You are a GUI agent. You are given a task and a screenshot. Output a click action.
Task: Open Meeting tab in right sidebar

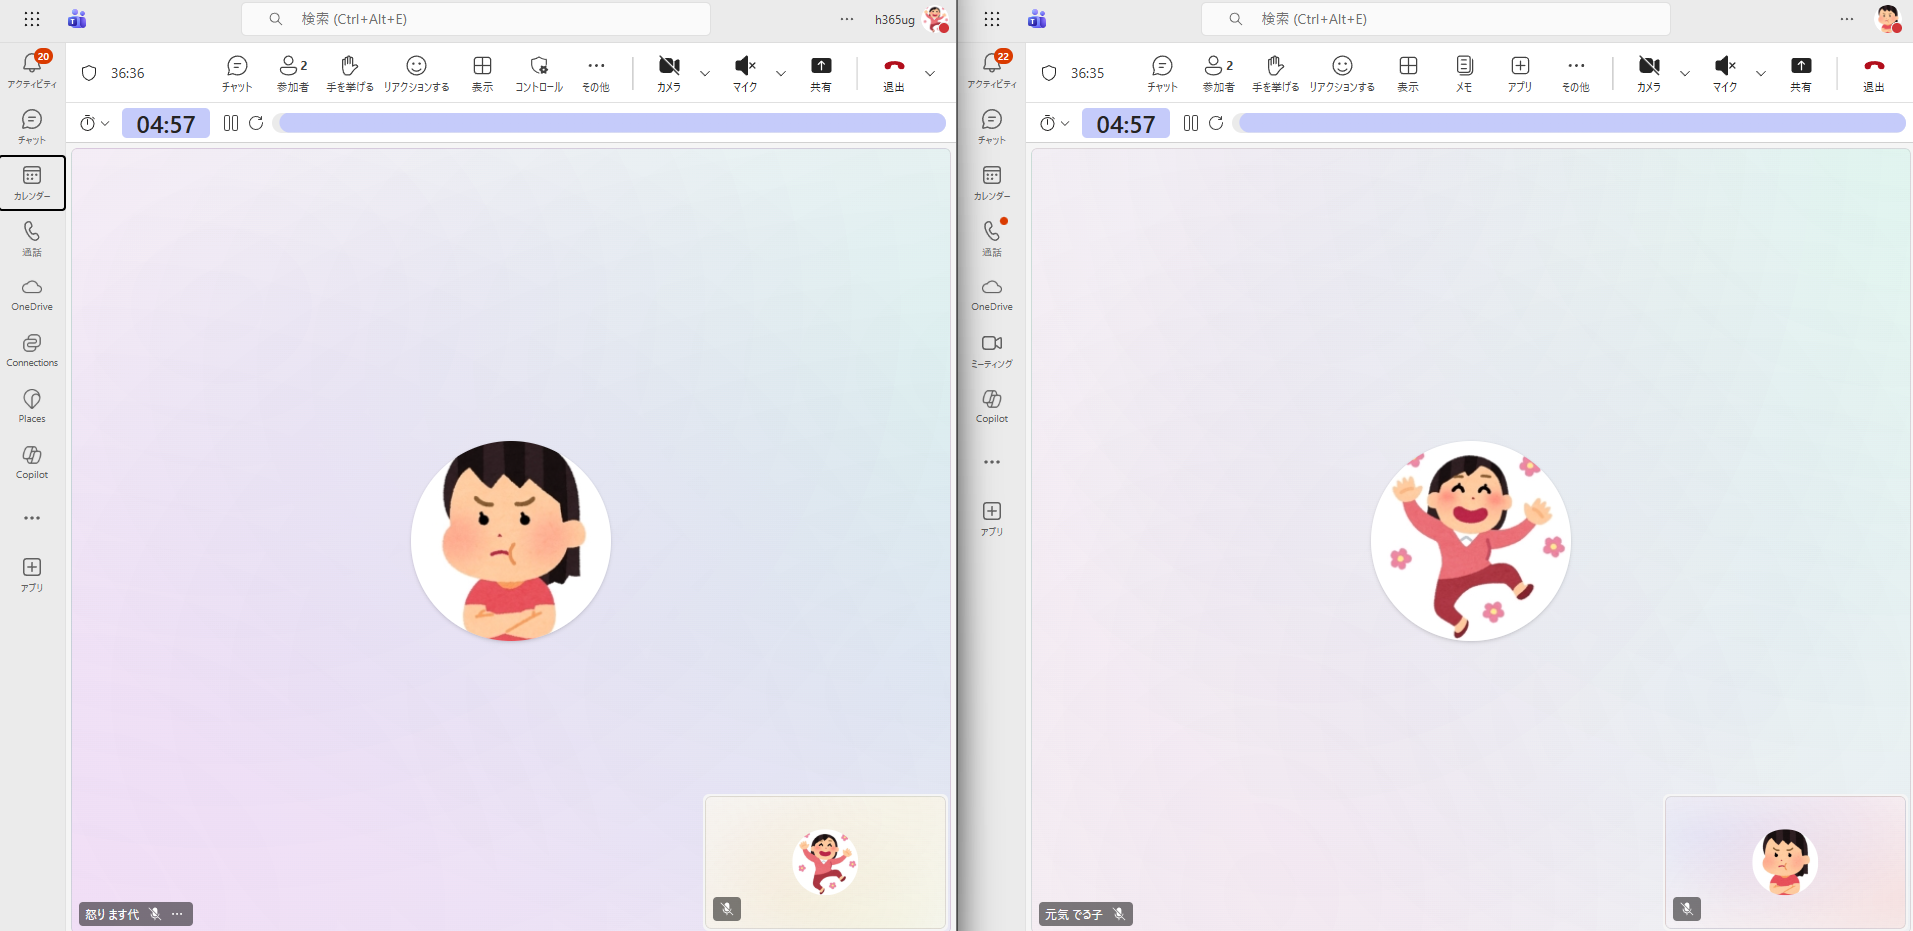click(x=992, y=350)
